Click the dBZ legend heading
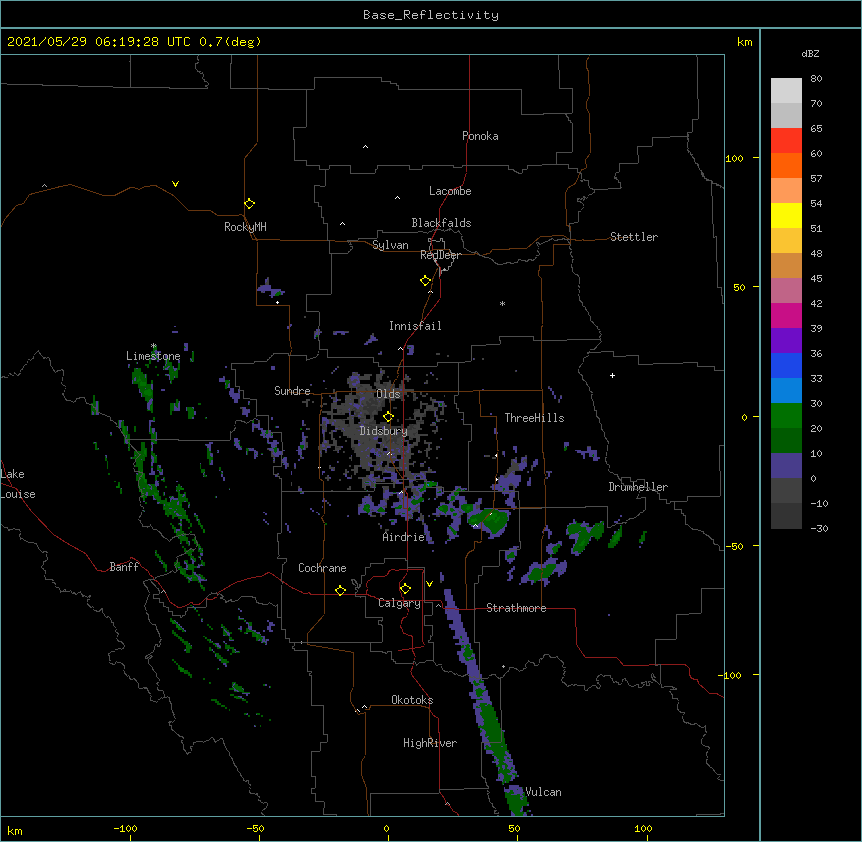 coord(810,53)
